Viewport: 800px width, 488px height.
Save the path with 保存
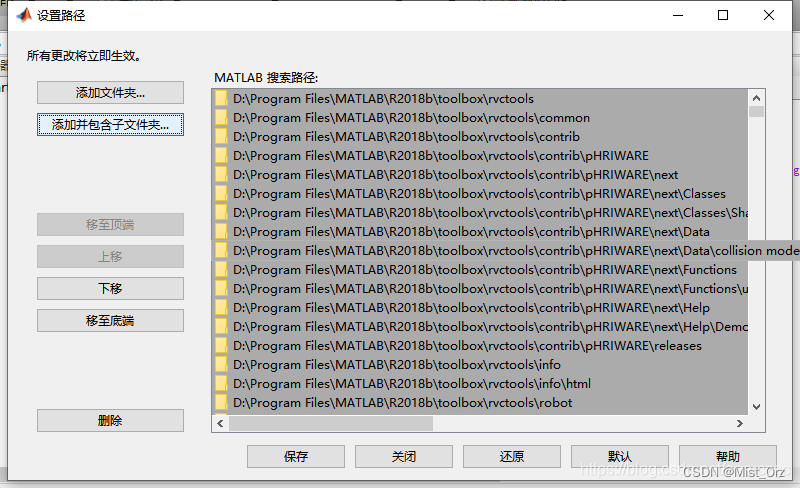(x=296, y=456)
